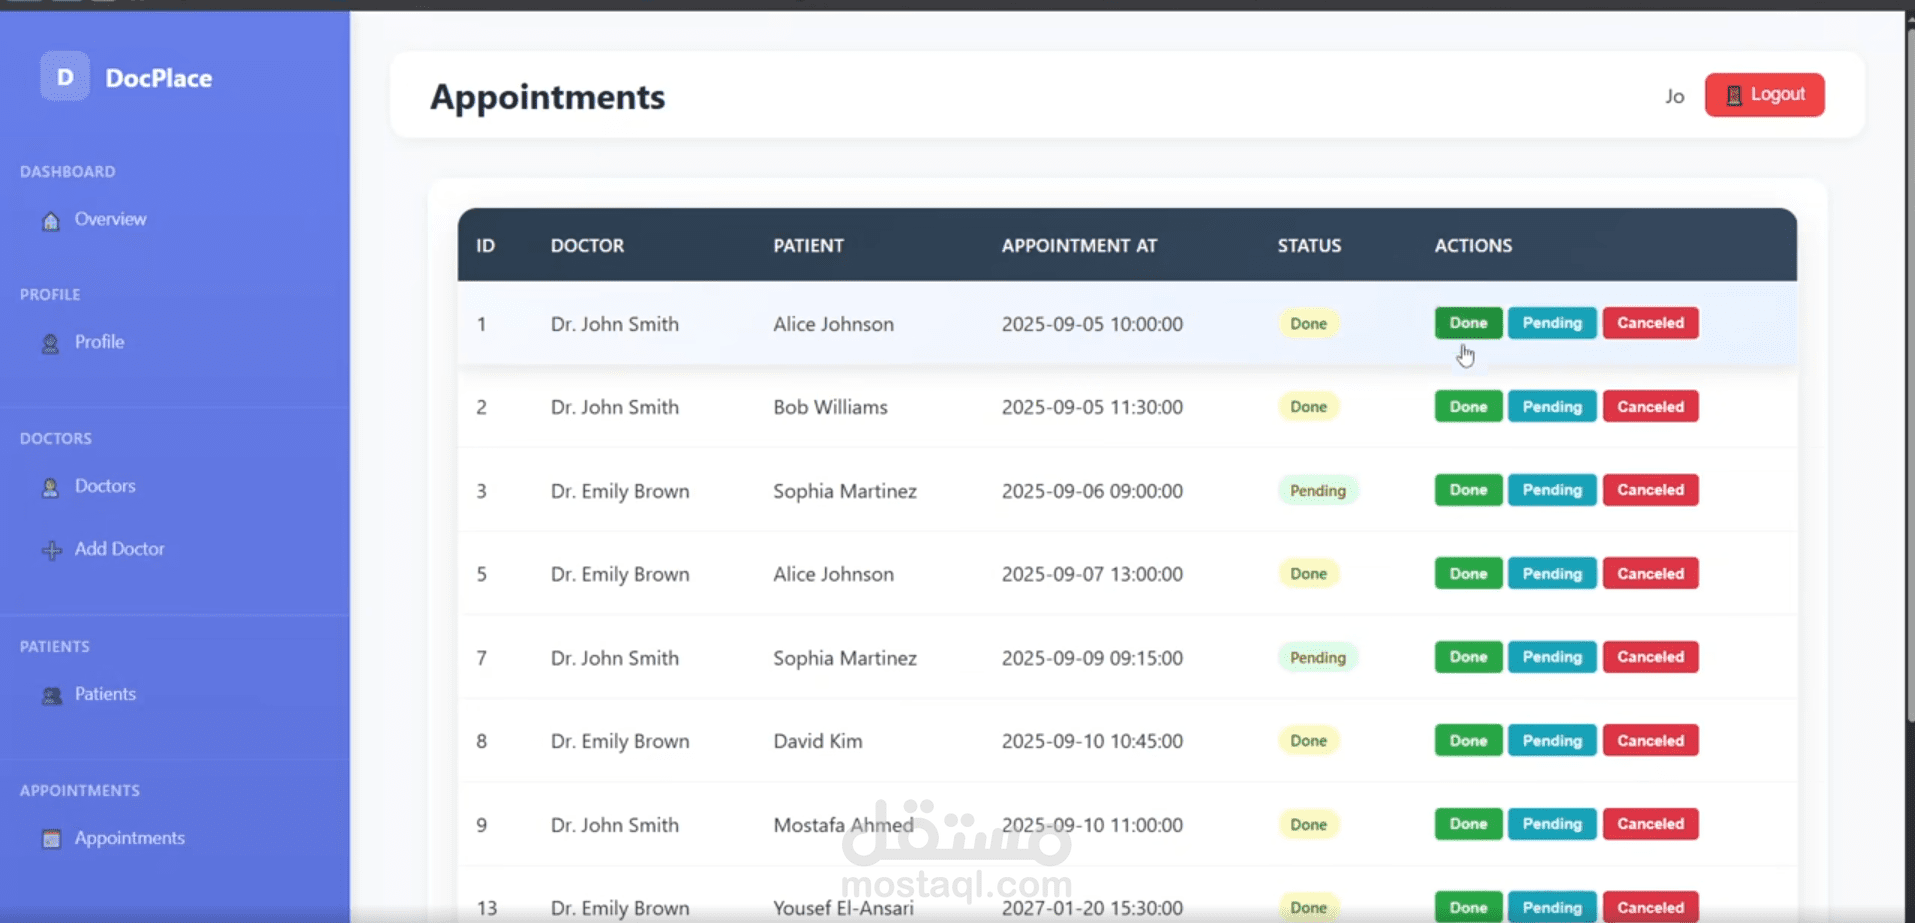
Task: Cancel appointment 5 with Dr. Emily Brown
Action: (1650, 574)
